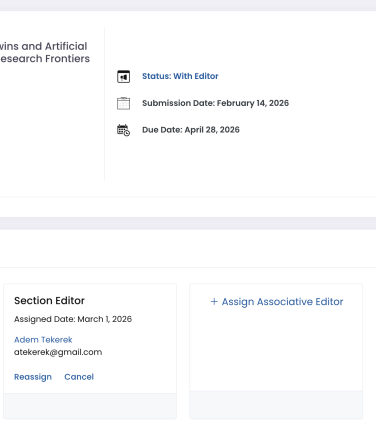Click Cancel in the Section Editor card

click(79, 377)
